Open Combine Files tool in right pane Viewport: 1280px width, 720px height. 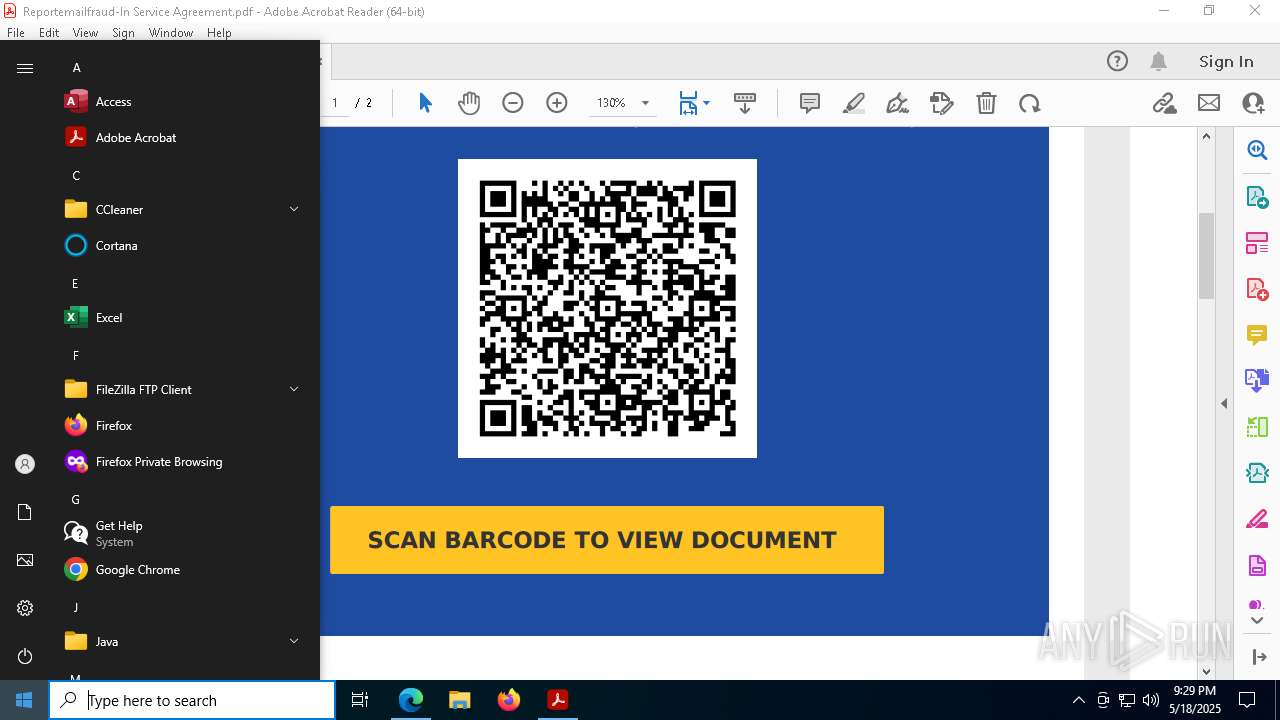click(x=1257, y=380)
